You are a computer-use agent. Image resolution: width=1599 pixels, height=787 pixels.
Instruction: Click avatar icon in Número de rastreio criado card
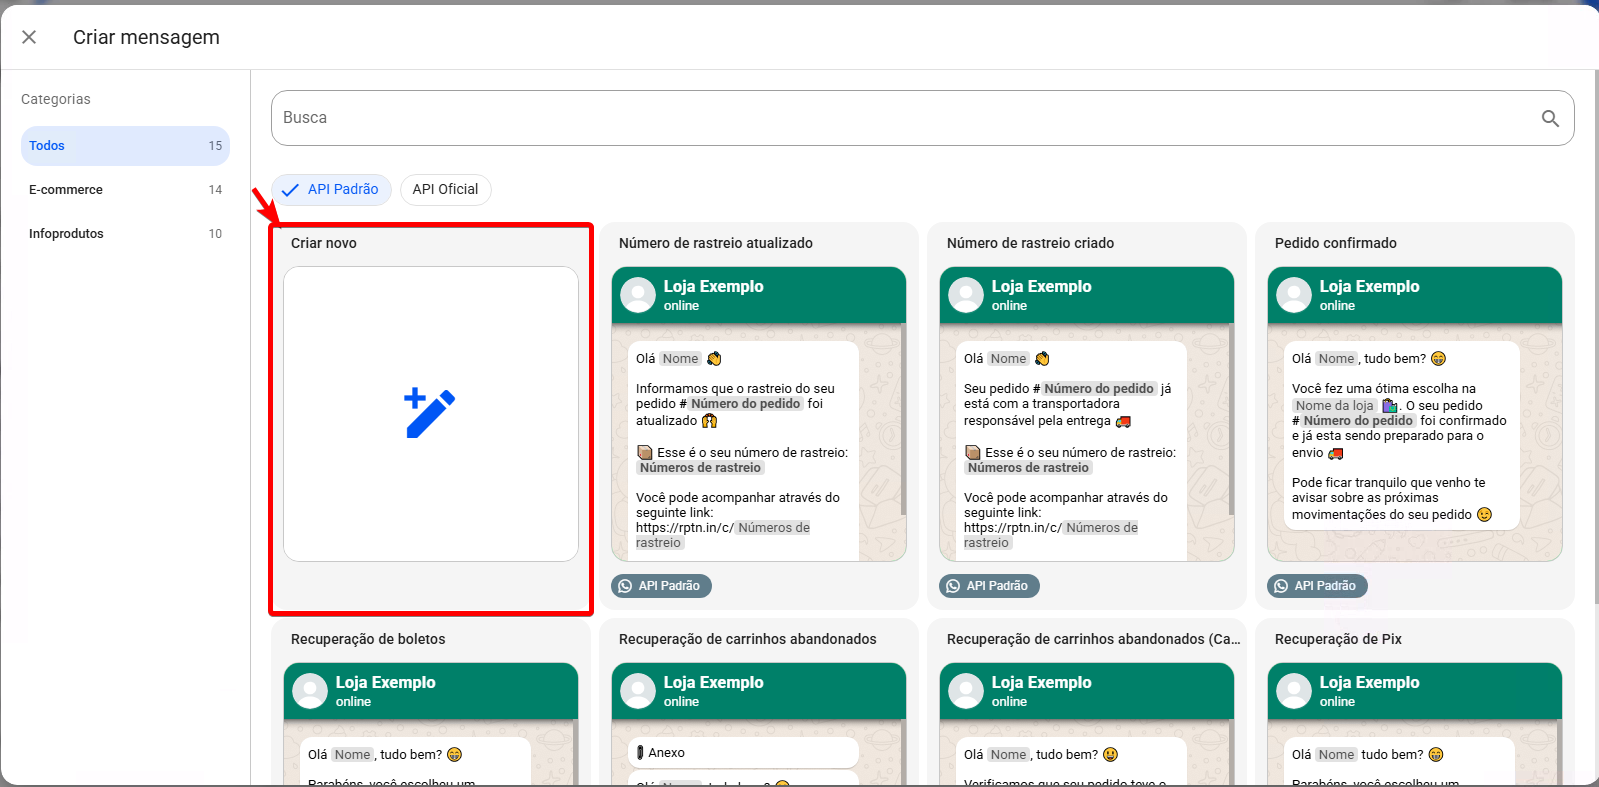pos(966,295)
